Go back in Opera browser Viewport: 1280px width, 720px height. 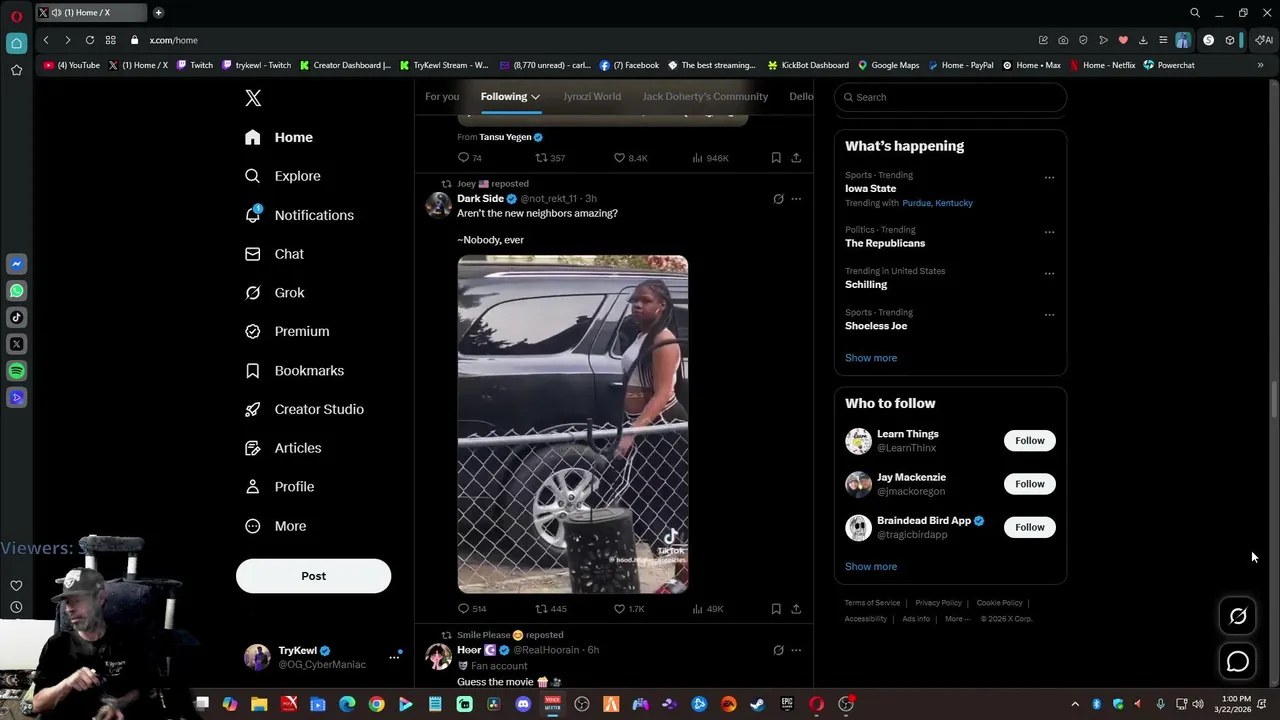coord(46,40)
